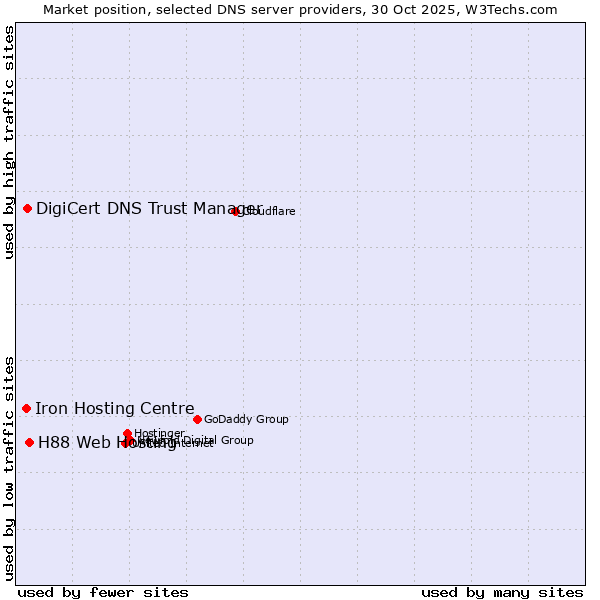The height and width of the screenshot is (600, 600).
Task: Click W3Techs.com in the chart title
Action: coord(515,9)
